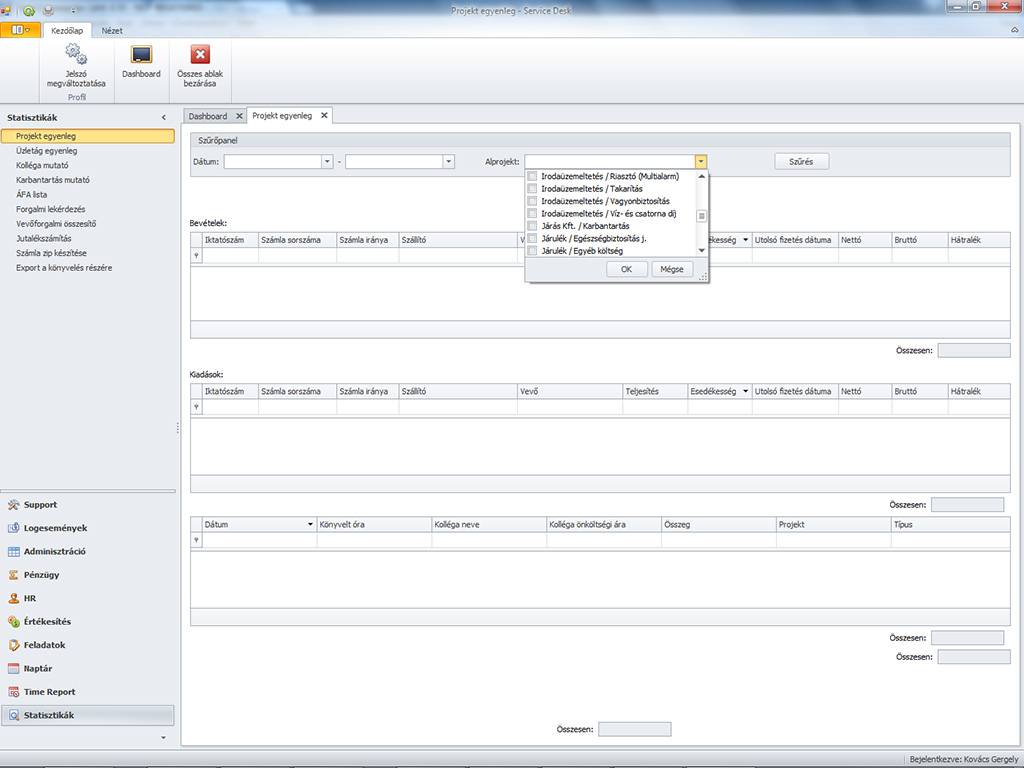The width and height of the screenshot is (1024, 768).
Task: Open Jutalékszámítás statistics item
Action: (x=44, y=238)
